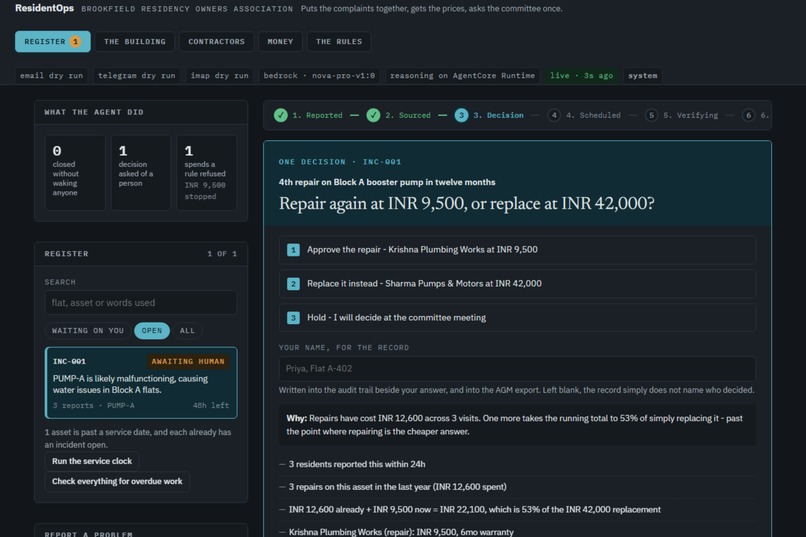
Task: Click the Repair again or replace headline
Action: (467, 203)
